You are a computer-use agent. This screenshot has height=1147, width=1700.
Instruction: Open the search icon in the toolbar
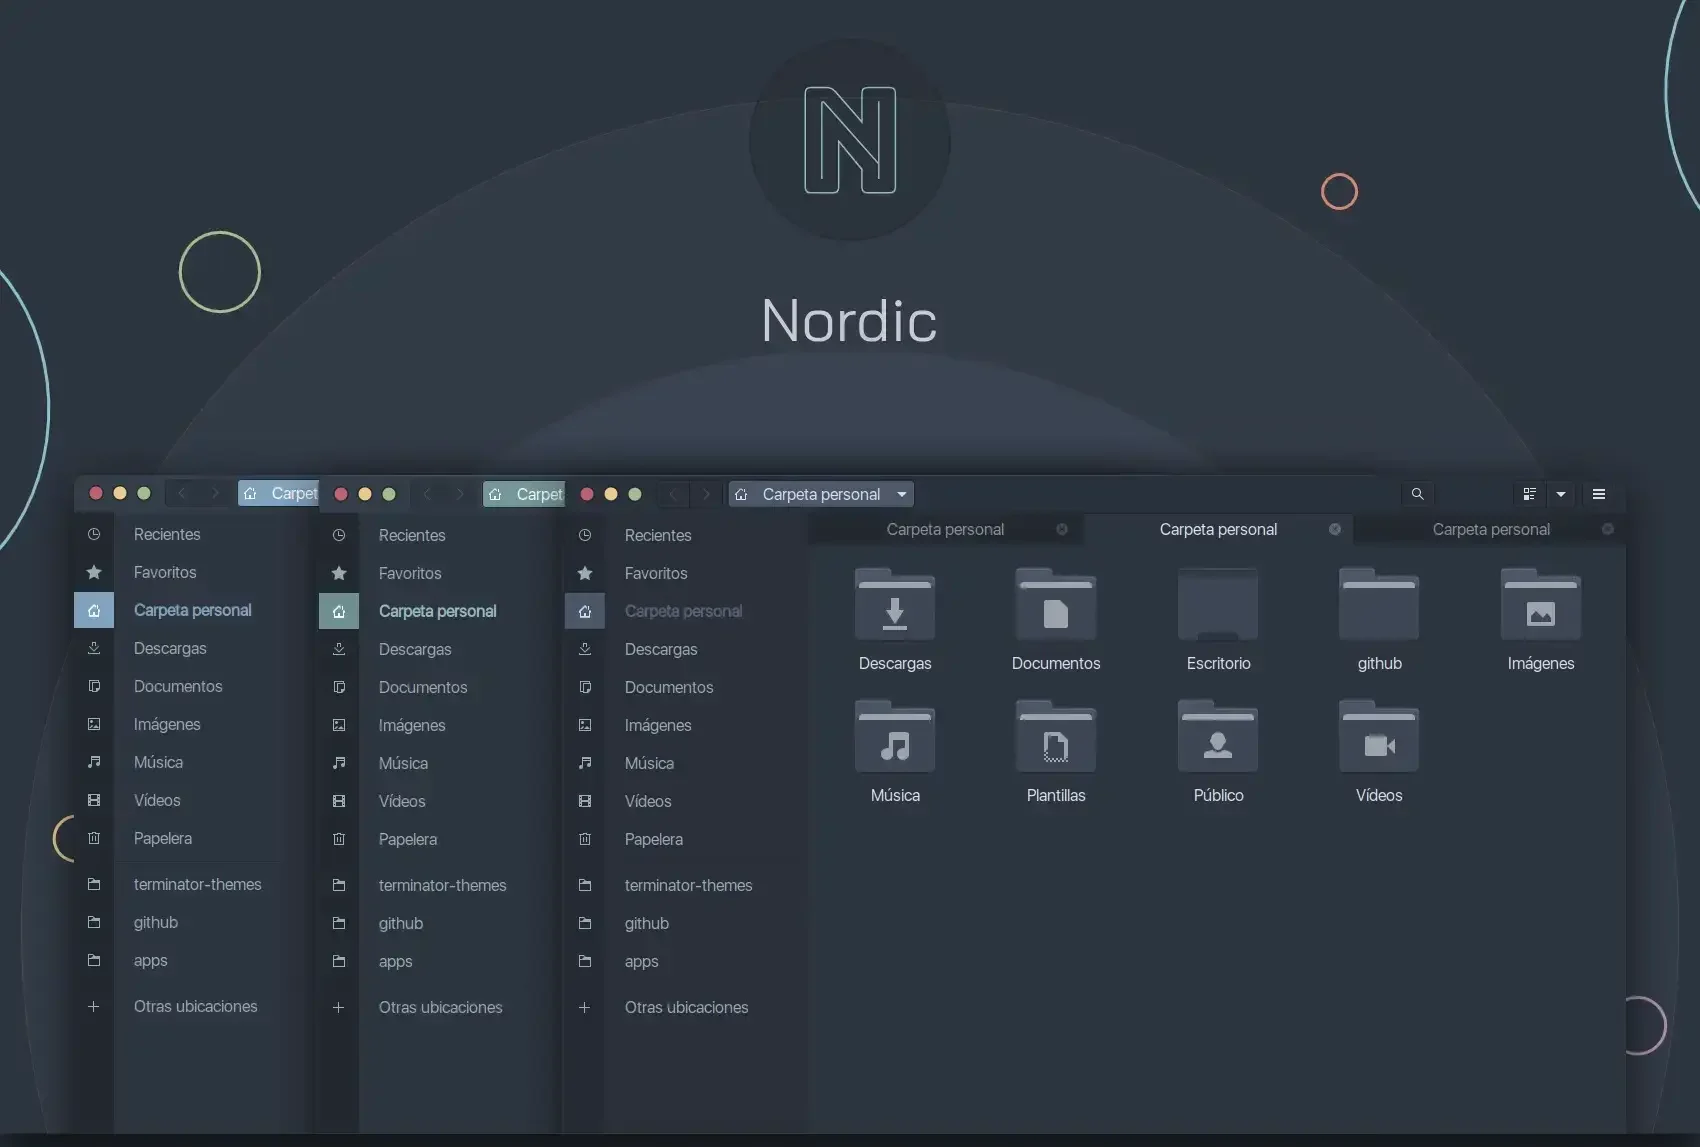click(x=1417, y=493)
